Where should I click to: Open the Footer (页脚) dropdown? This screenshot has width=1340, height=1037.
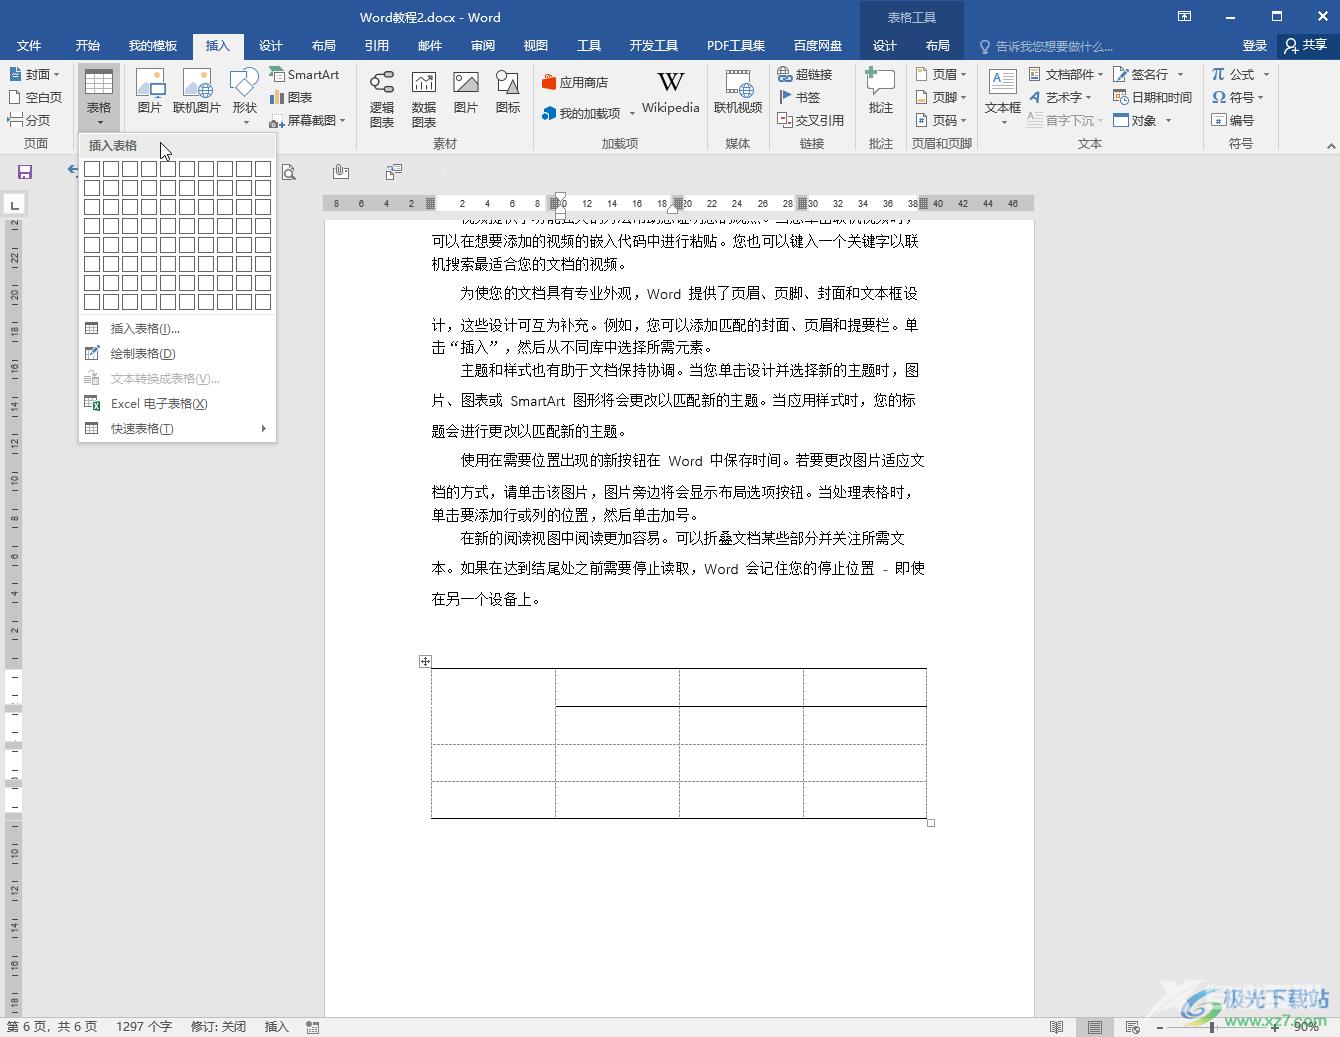941,97
